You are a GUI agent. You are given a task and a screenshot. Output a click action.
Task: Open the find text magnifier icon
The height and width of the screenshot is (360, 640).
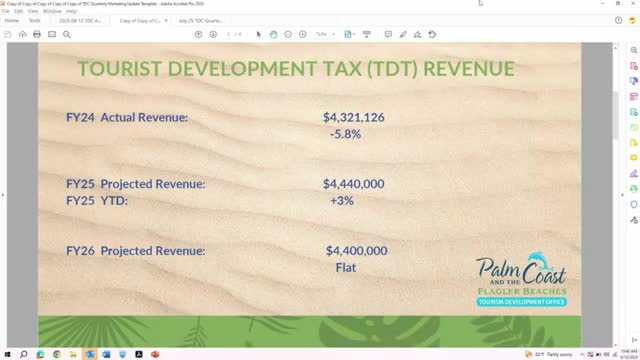(67, 35)
